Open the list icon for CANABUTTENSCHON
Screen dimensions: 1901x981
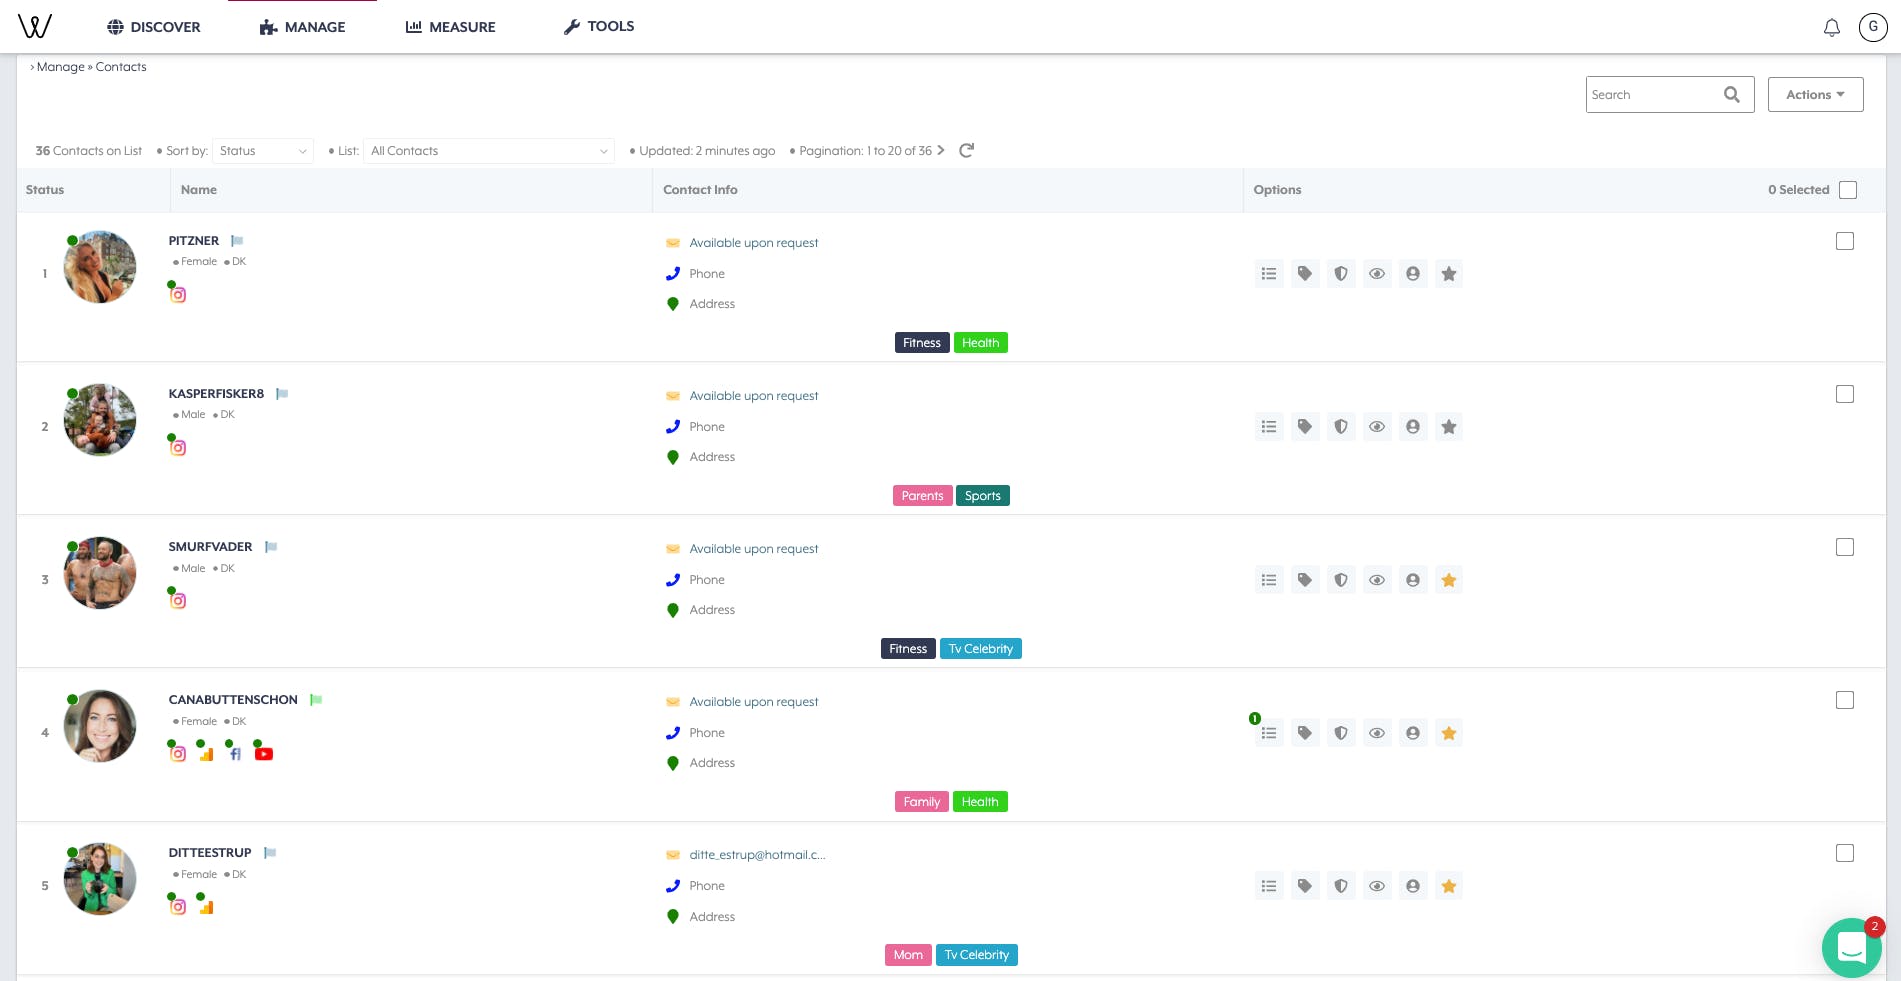(x=1269, y=733)
